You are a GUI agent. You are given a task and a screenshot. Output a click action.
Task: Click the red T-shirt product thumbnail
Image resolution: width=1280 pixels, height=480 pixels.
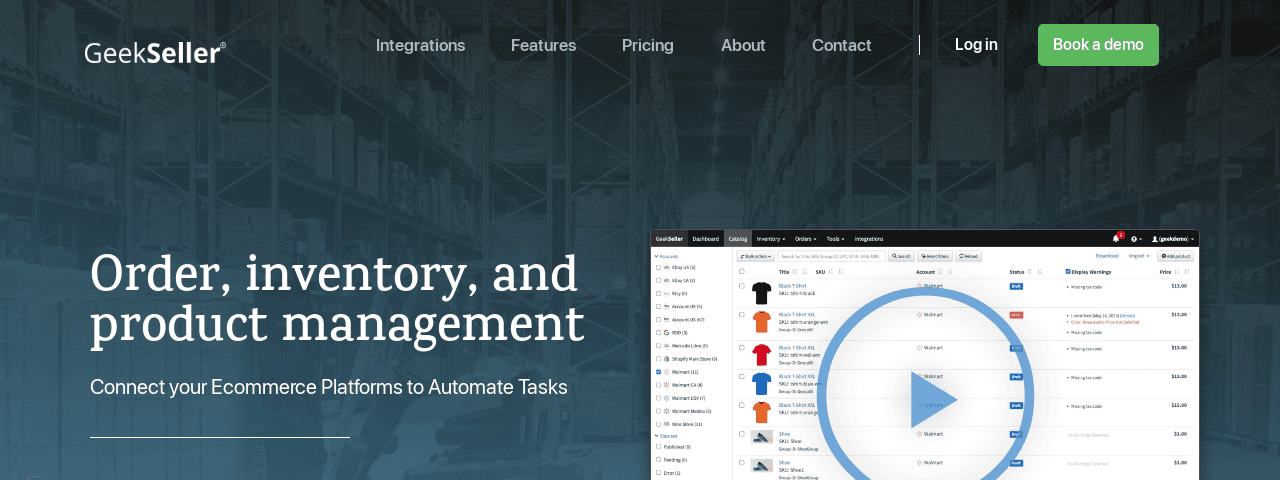762,354
